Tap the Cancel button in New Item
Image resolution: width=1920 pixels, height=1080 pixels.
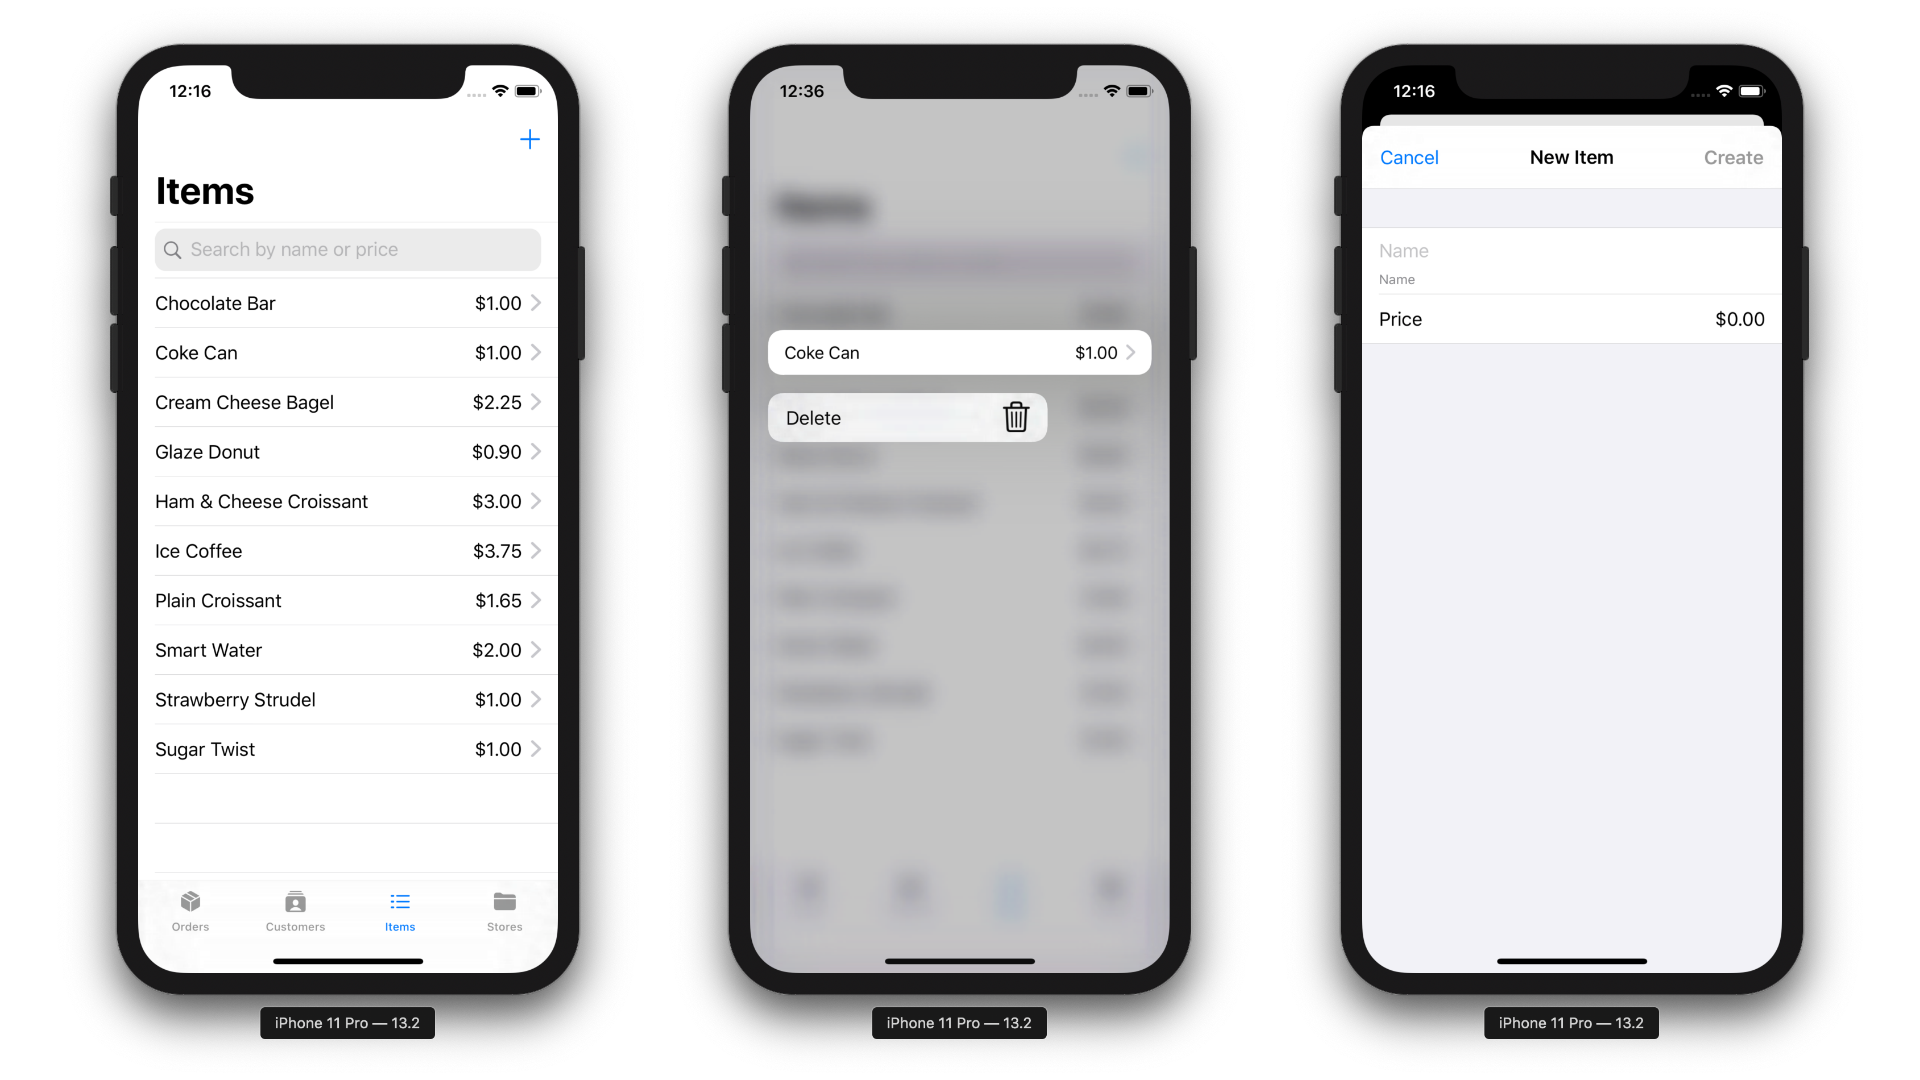pyautogui.click(x=1408, y=157)
